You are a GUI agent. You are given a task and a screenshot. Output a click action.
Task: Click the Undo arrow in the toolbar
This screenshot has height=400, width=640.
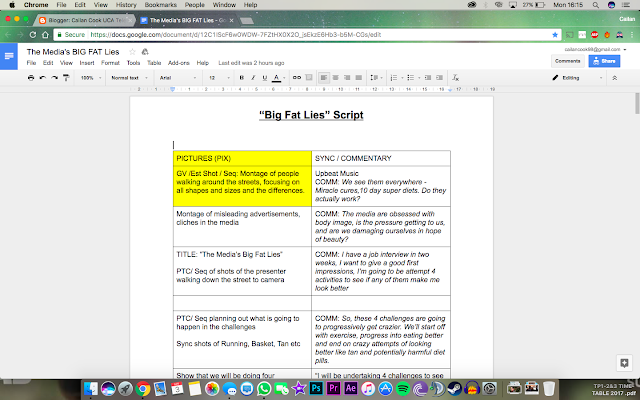pyautogui.click(x=42, y=78)
